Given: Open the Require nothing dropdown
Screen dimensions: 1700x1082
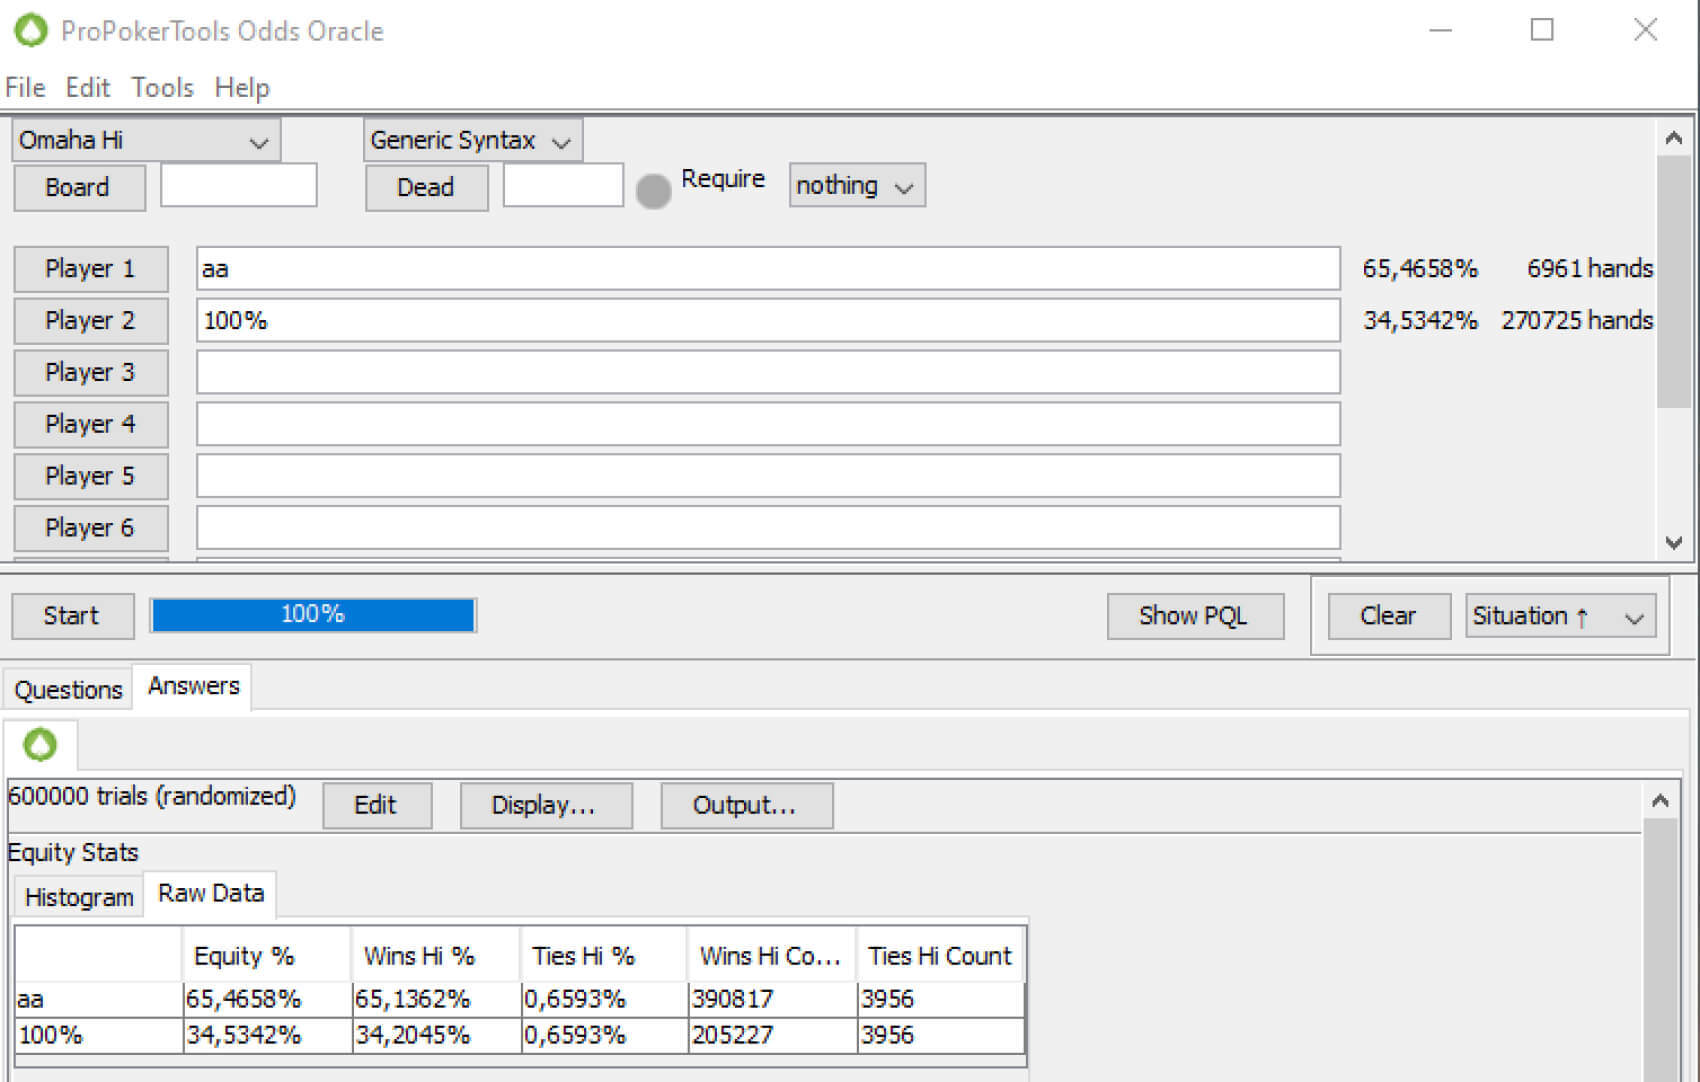Looking at the screenshot, I should coord(856,186).
